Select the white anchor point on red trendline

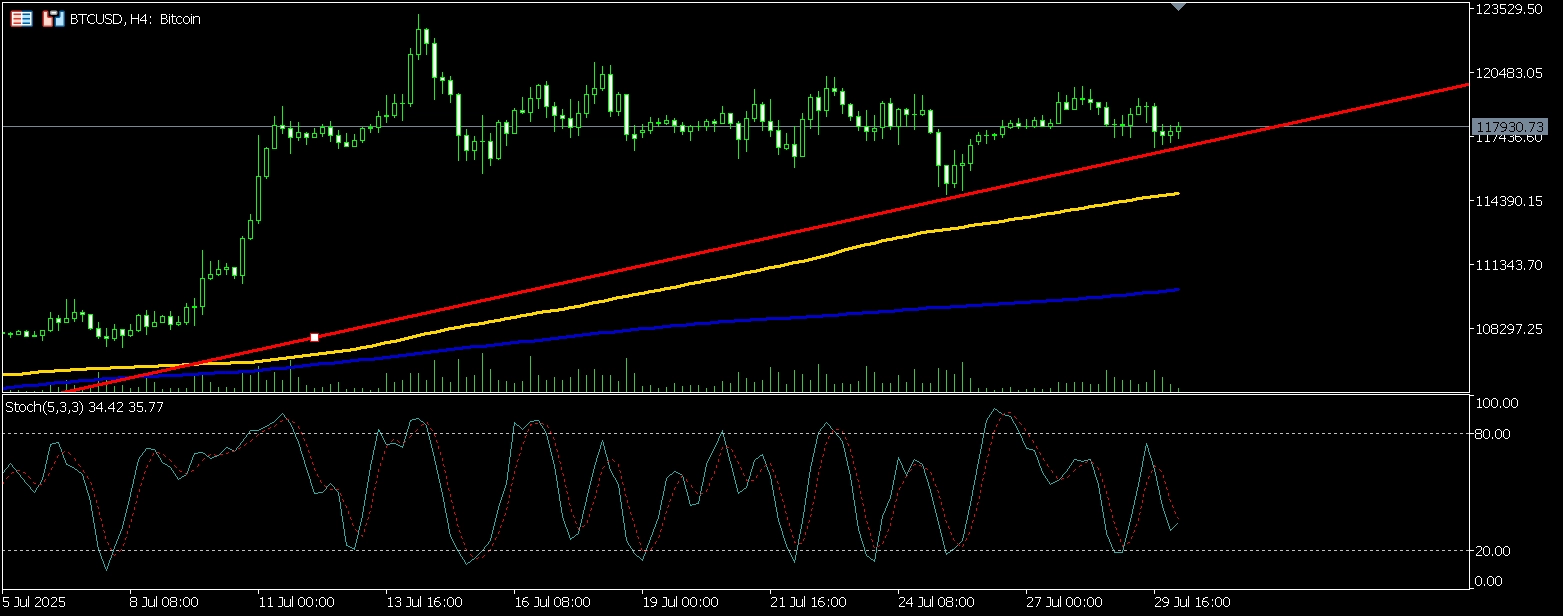coord(315,338)
